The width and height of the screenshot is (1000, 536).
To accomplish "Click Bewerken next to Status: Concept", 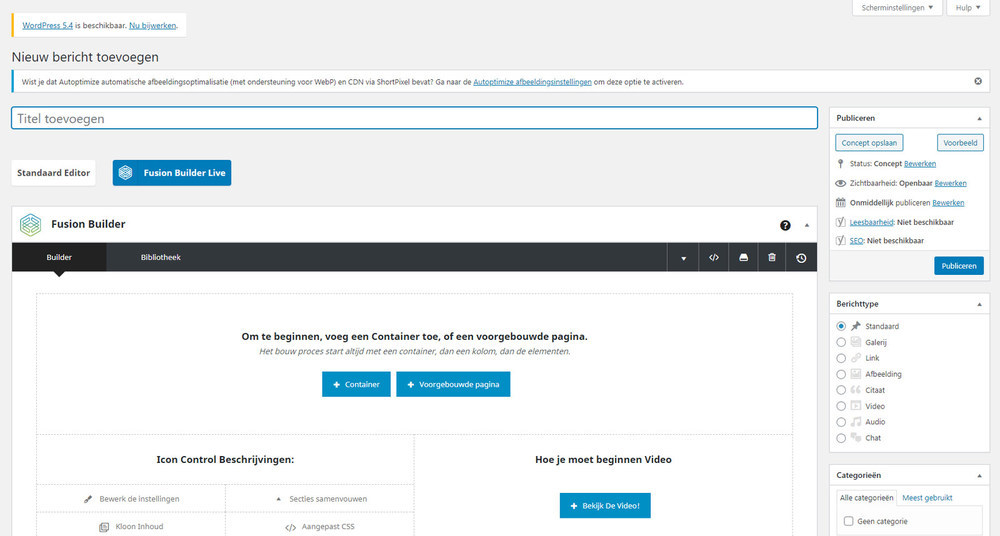I will (x=920, y=164).
